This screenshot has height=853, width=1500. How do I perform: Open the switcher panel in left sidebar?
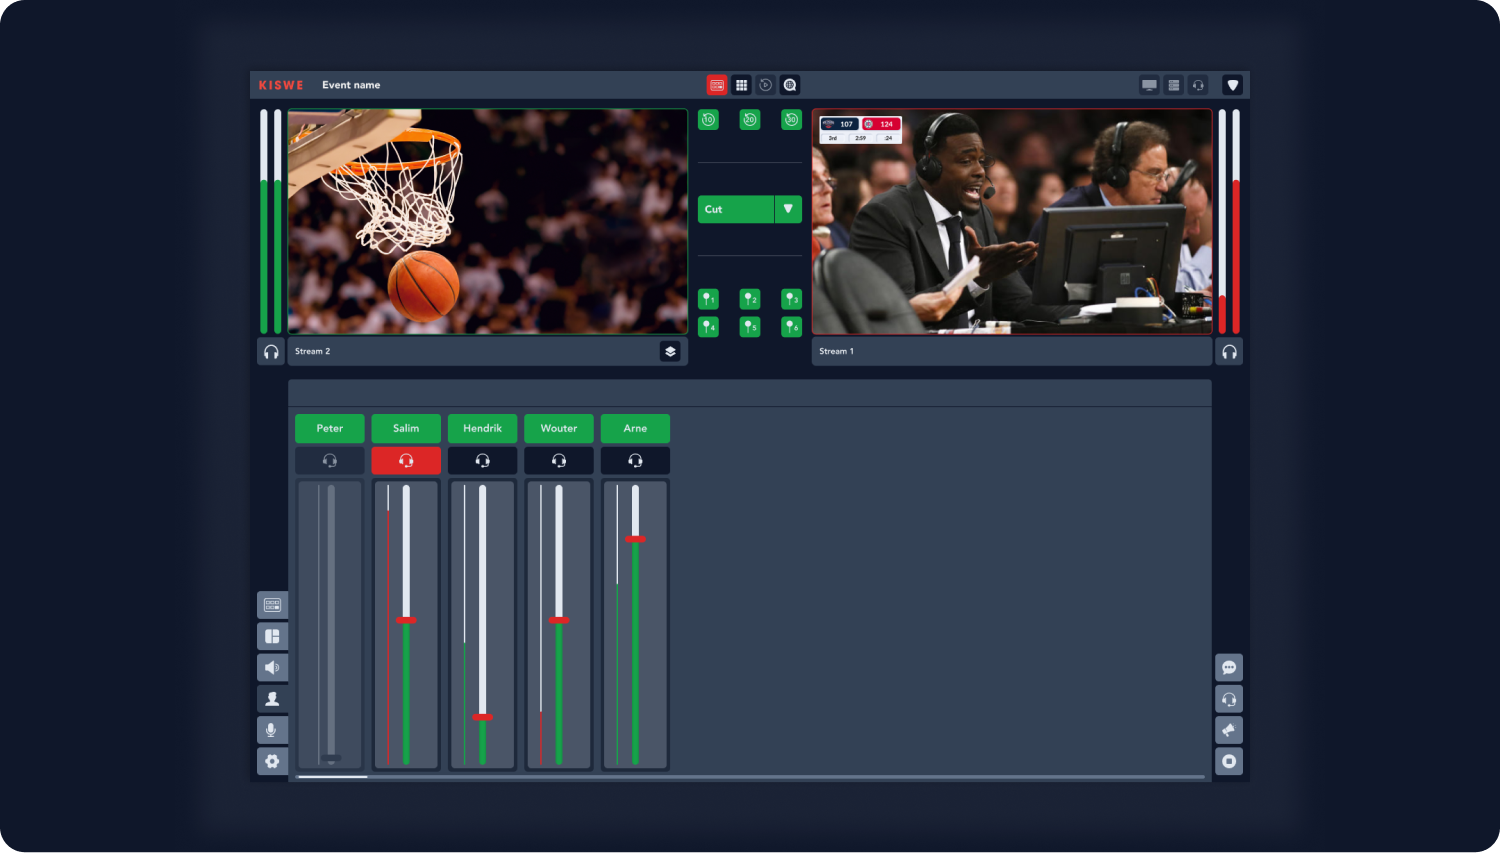coord(272,605)
